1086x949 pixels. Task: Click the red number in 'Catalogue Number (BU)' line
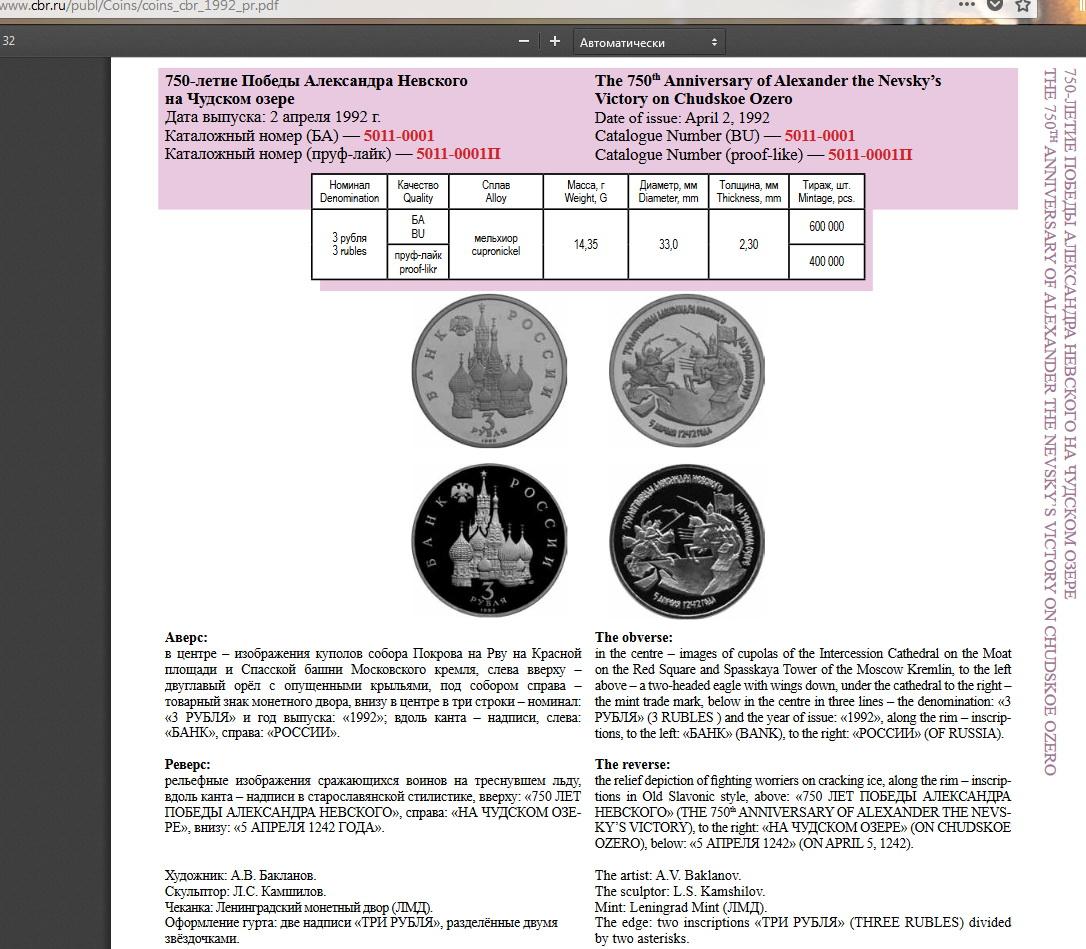(820, 136)
